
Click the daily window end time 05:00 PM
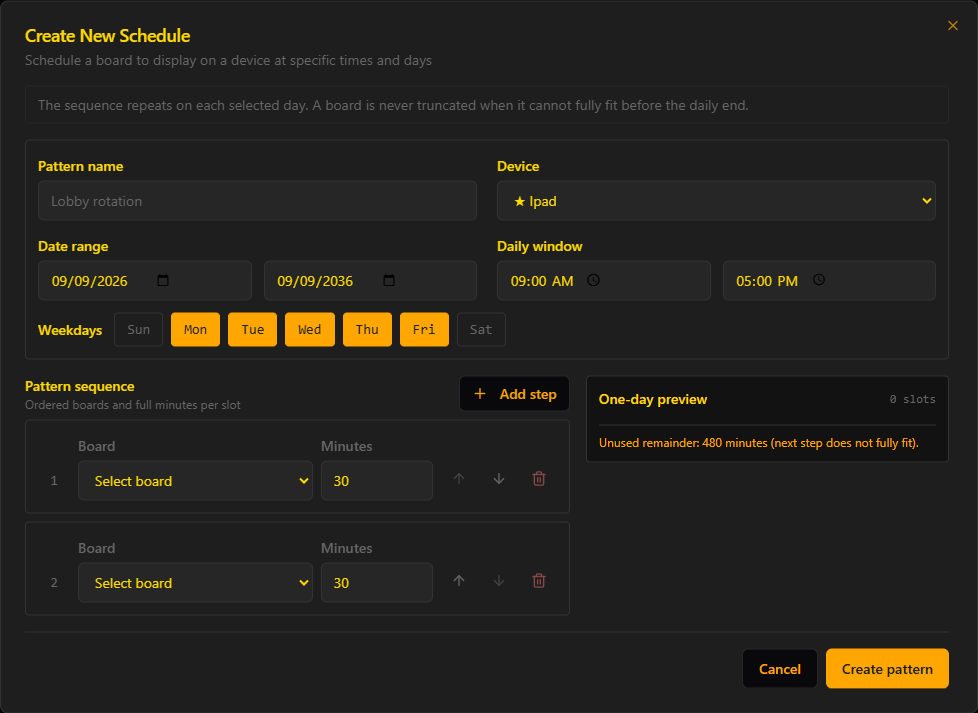[829, 281]
